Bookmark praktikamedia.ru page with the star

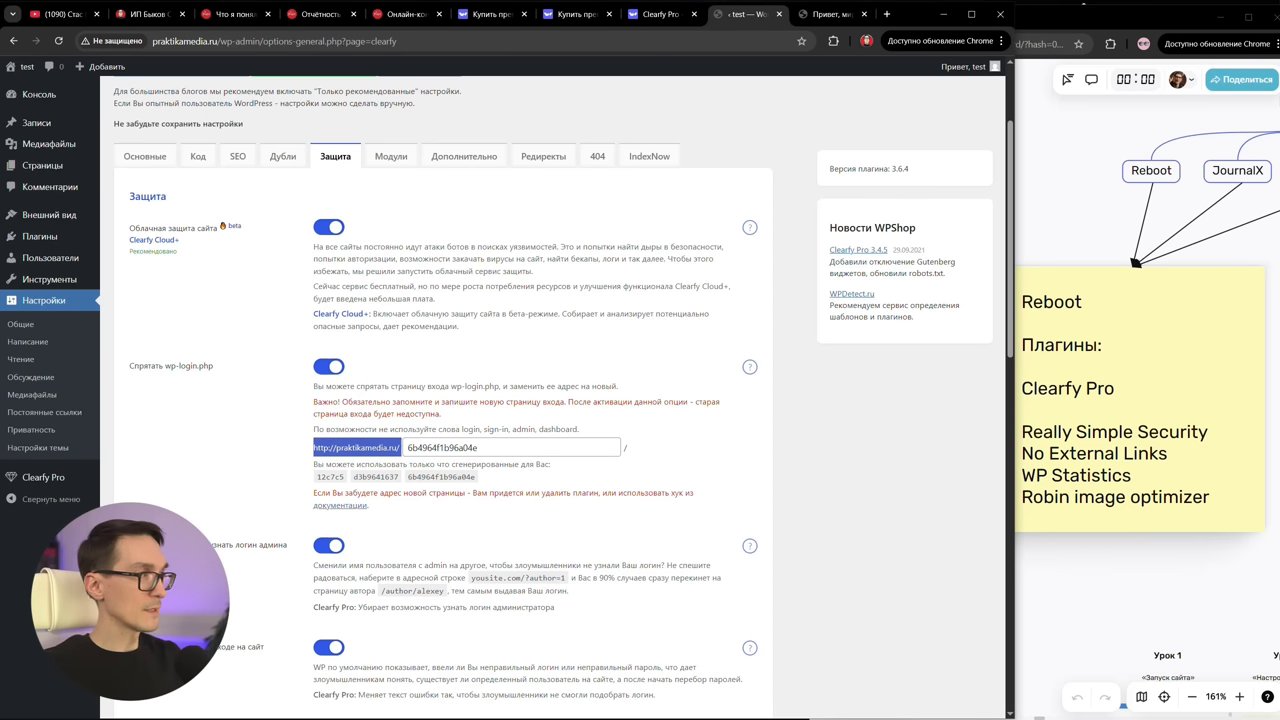(801, 41)
